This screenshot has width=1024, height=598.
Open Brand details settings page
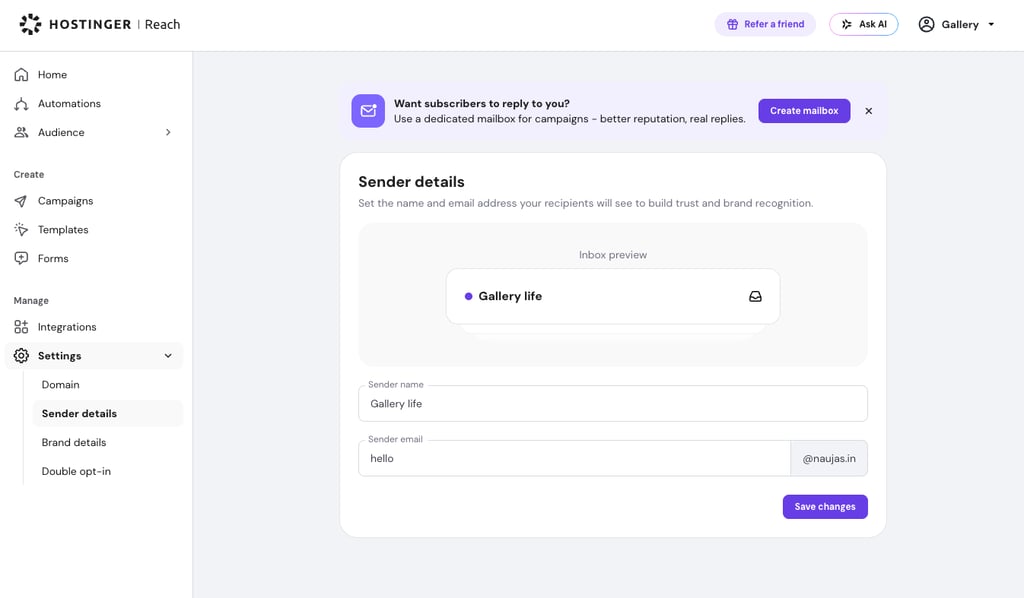click(x=74, y=442)
